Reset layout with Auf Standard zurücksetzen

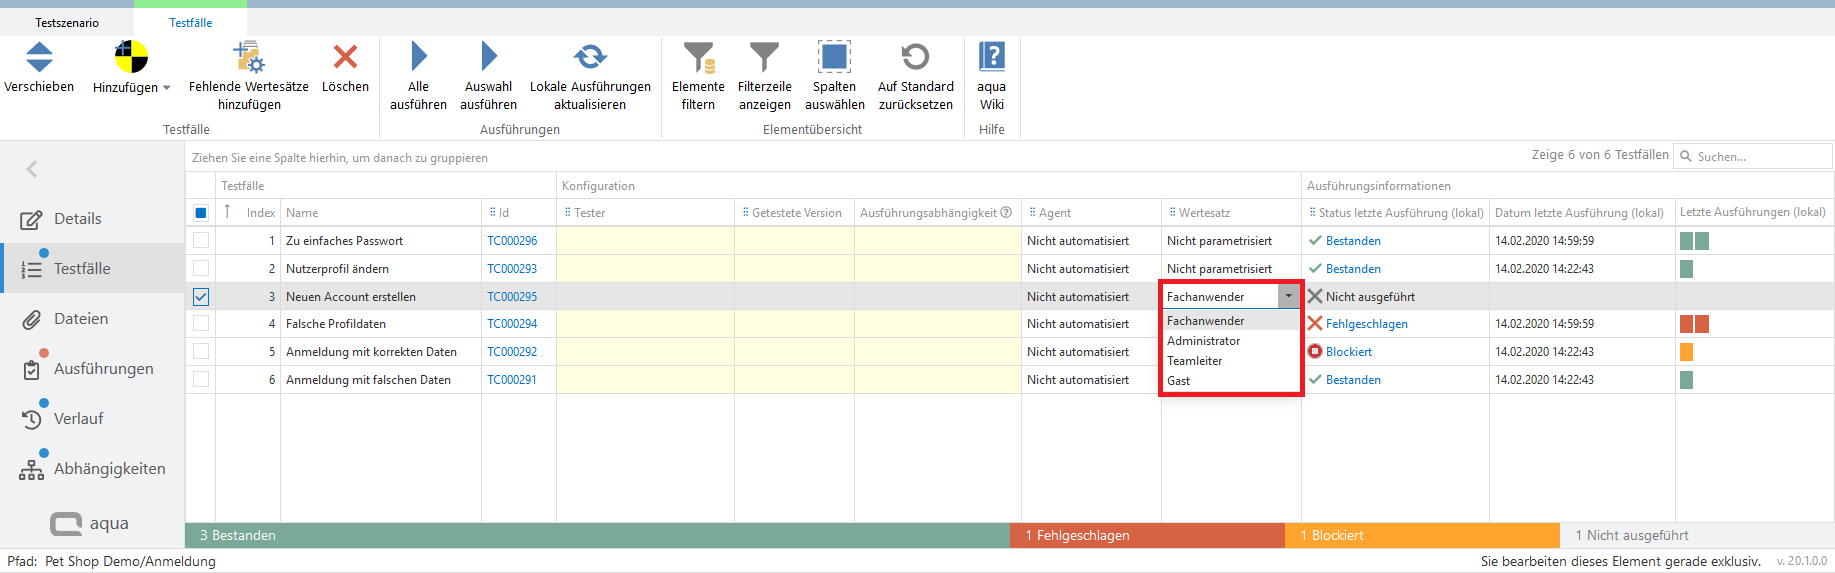(x=915, y=58)
